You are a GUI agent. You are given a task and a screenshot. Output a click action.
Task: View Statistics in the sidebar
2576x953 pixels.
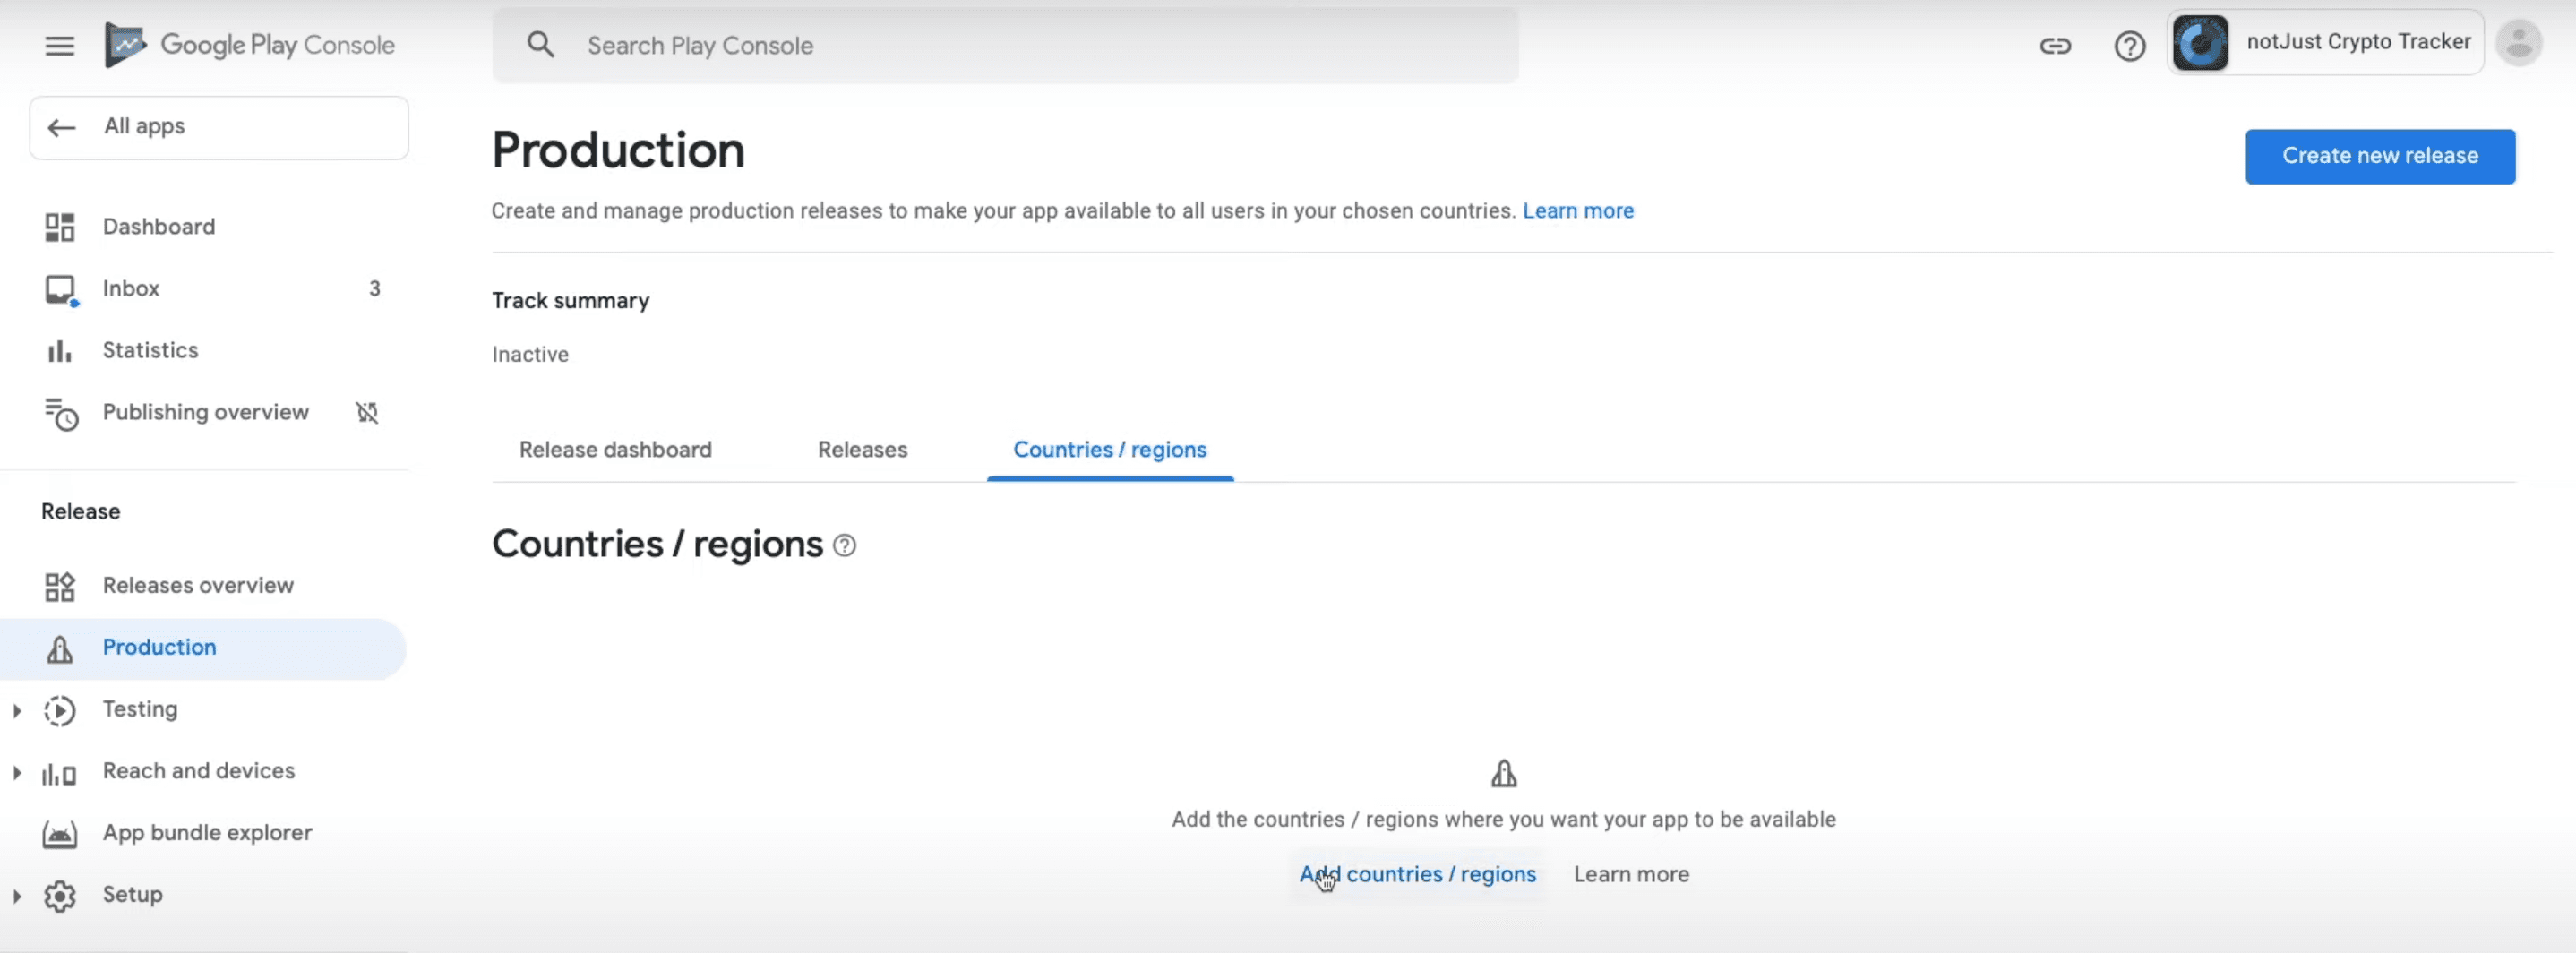(150, 350)
